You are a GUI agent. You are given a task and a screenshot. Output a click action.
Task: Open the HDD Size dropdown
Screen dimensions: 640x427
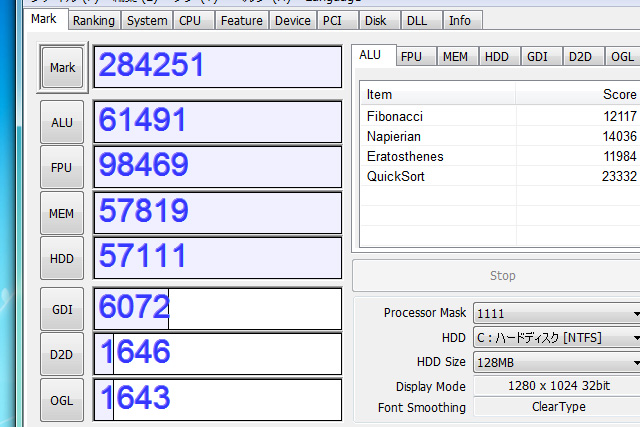[557, 362]
